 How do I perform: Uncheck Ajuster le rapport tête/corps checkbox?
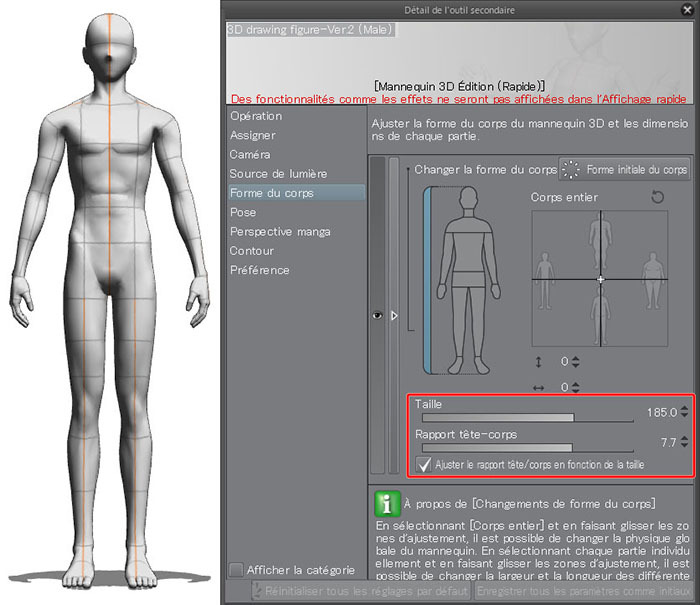(423, 465)
